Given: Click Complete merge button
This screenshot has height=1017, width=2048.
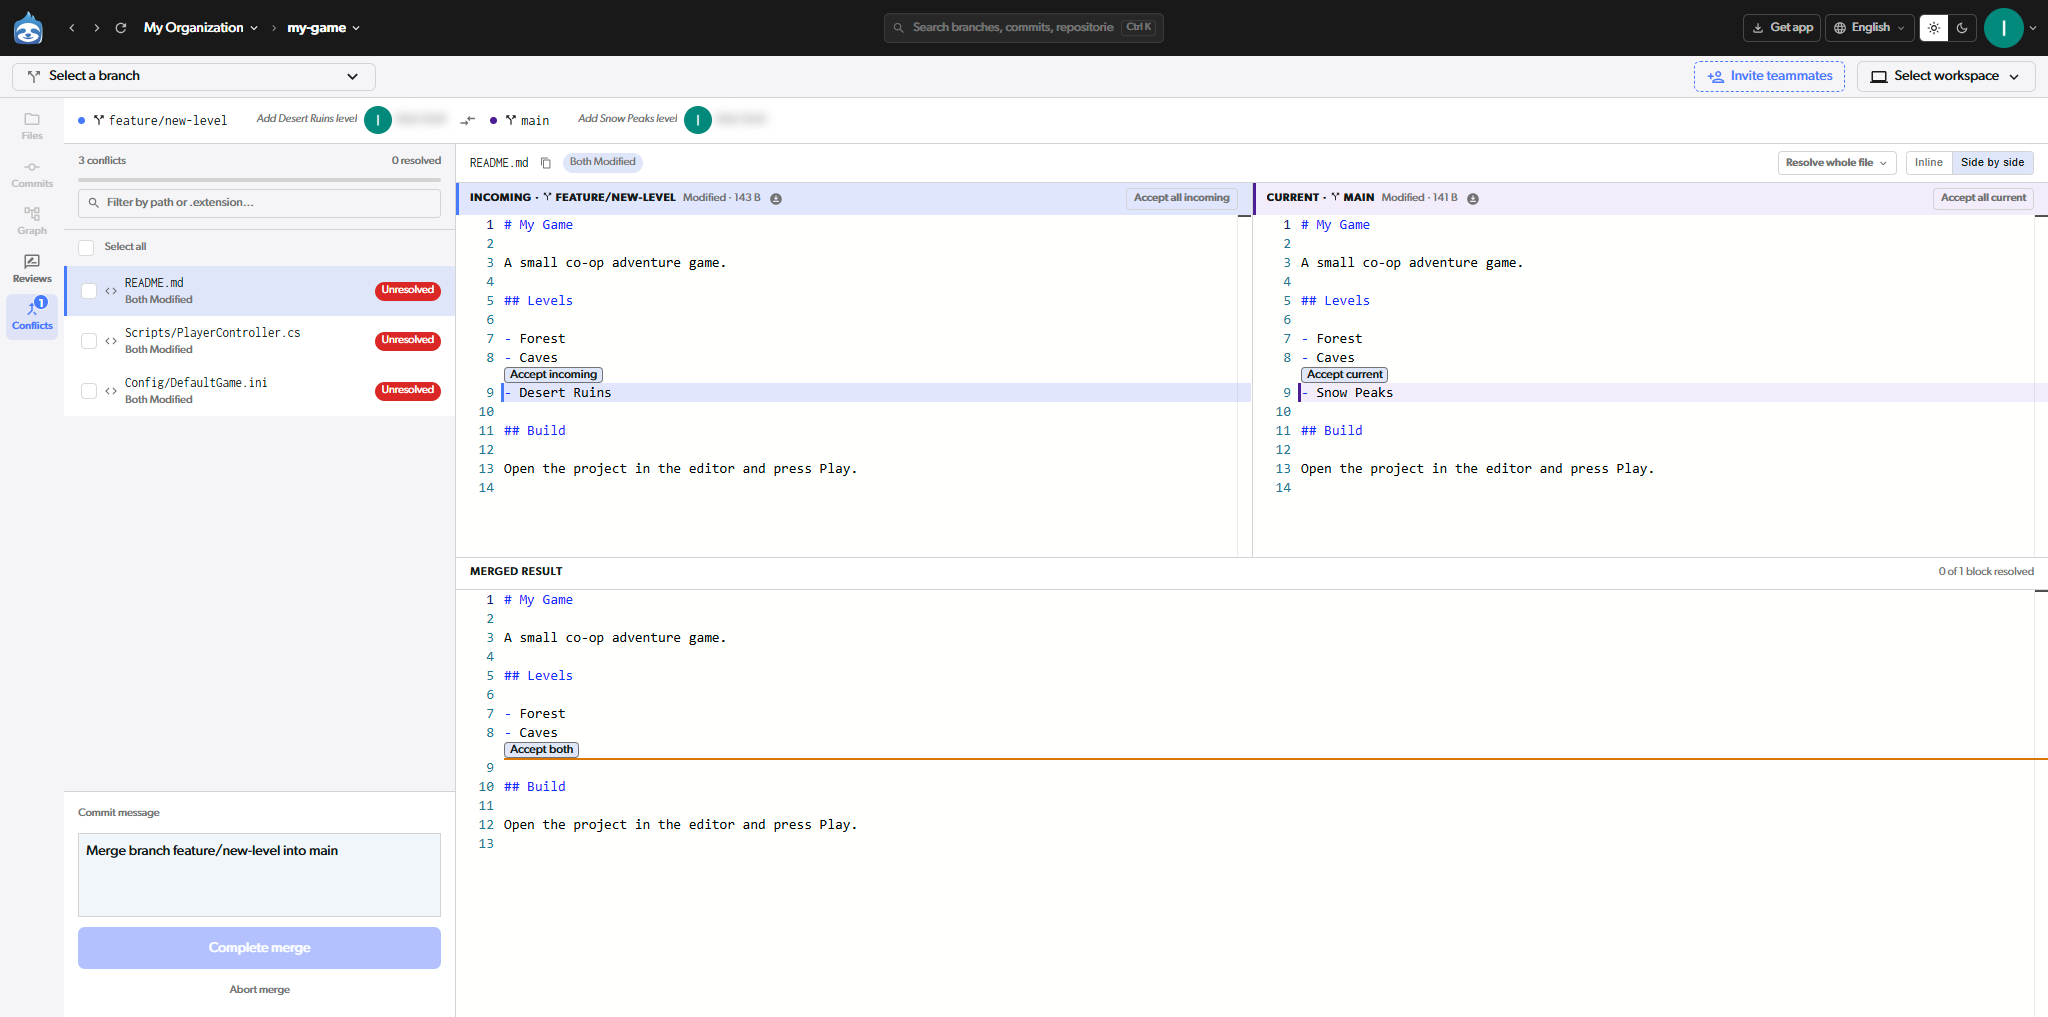Looking at the screenshot, I should coord(259,948).
